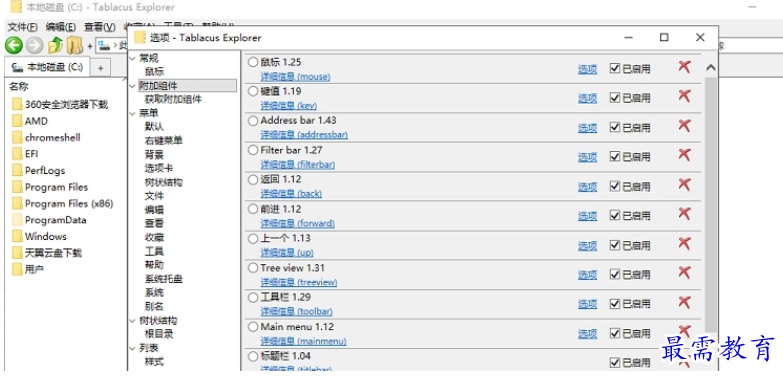Remove Address bar 1.43 with the red X
This screenshot has width=783, height=380.
click(x=684, y=126)
